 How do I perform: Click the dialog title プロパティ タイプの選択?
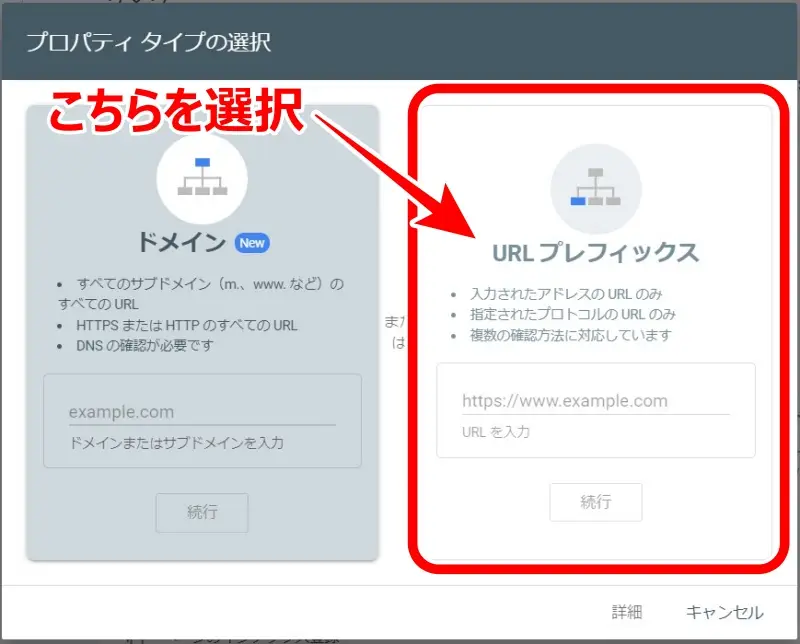148,42
